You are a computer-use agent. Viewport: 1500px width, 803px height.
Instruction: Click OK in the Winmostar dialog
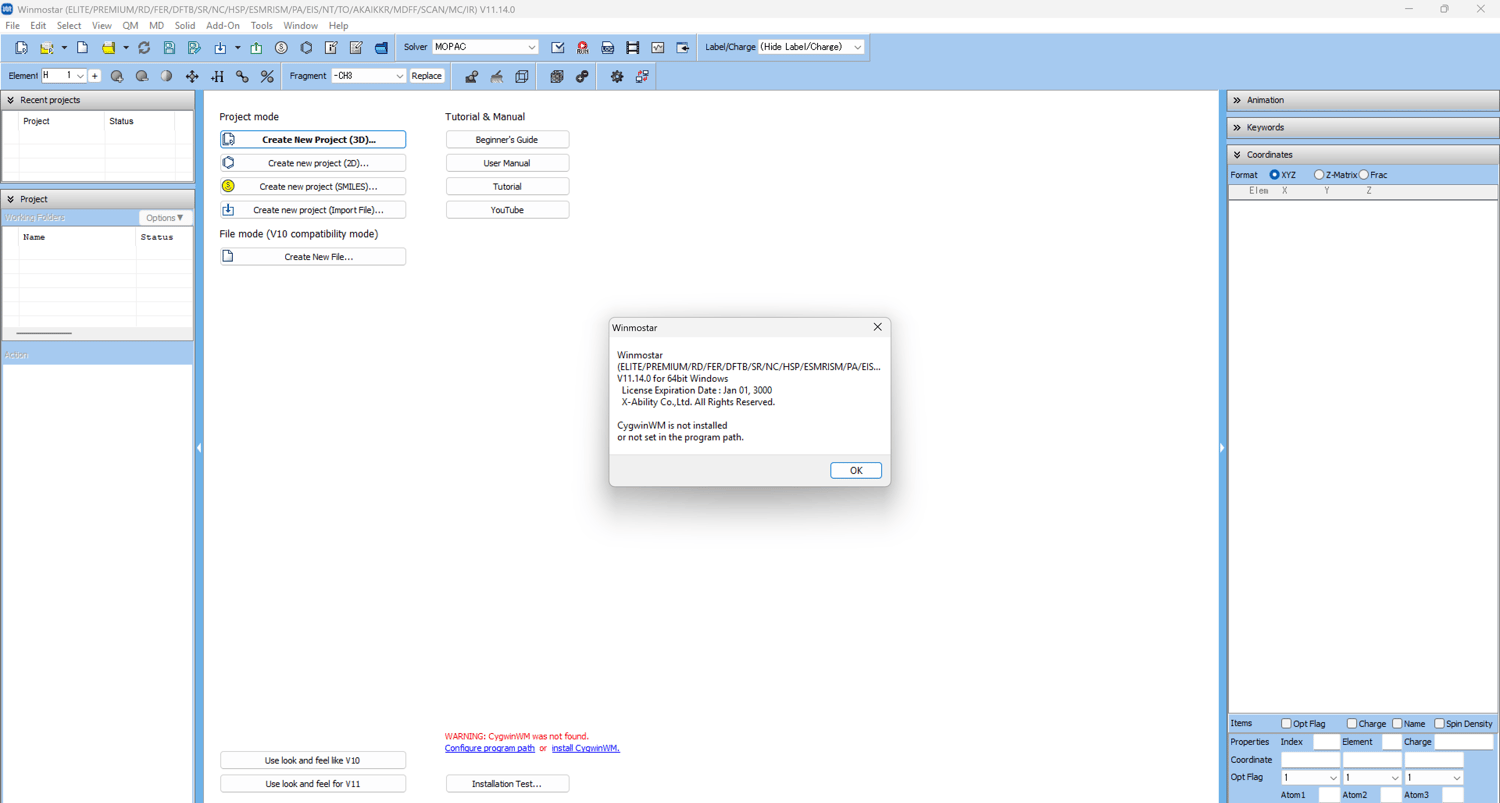[856, 471]
